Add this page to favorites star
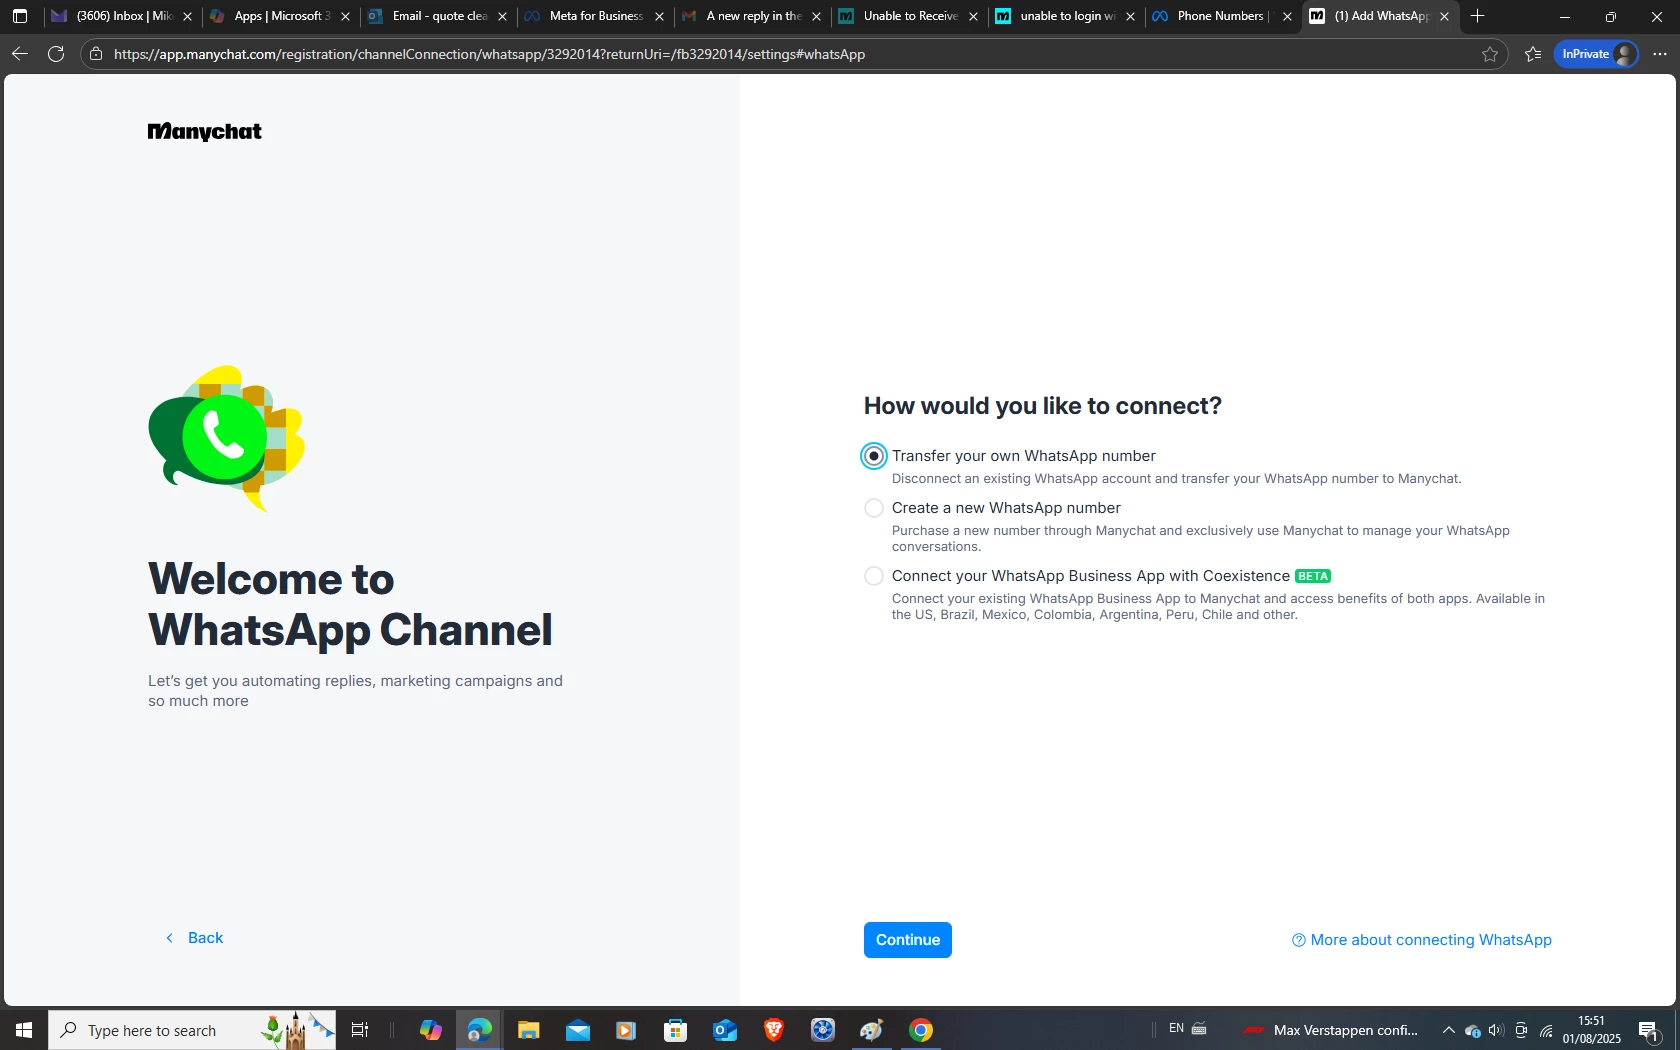1680x1050 pixels. 1490,54
